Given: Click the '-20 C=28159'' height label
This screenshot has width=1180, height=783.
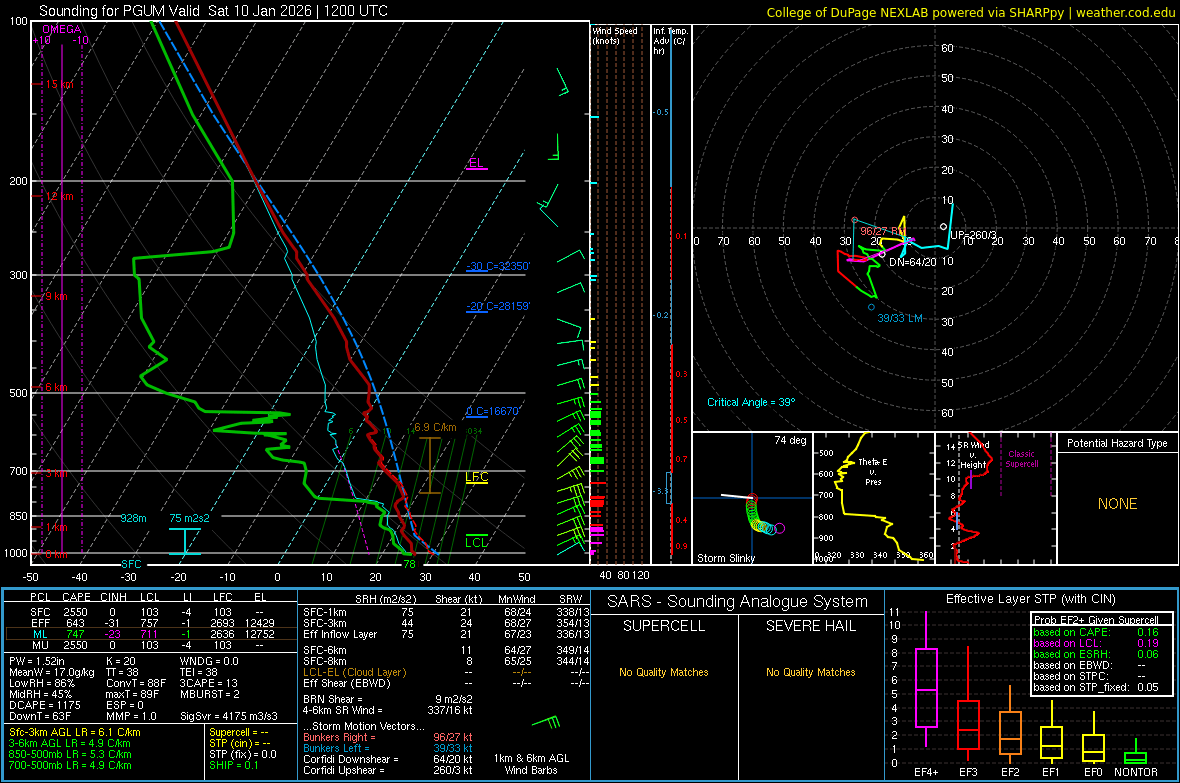Looking at the screenshot, I should click(x=498, y=306).
